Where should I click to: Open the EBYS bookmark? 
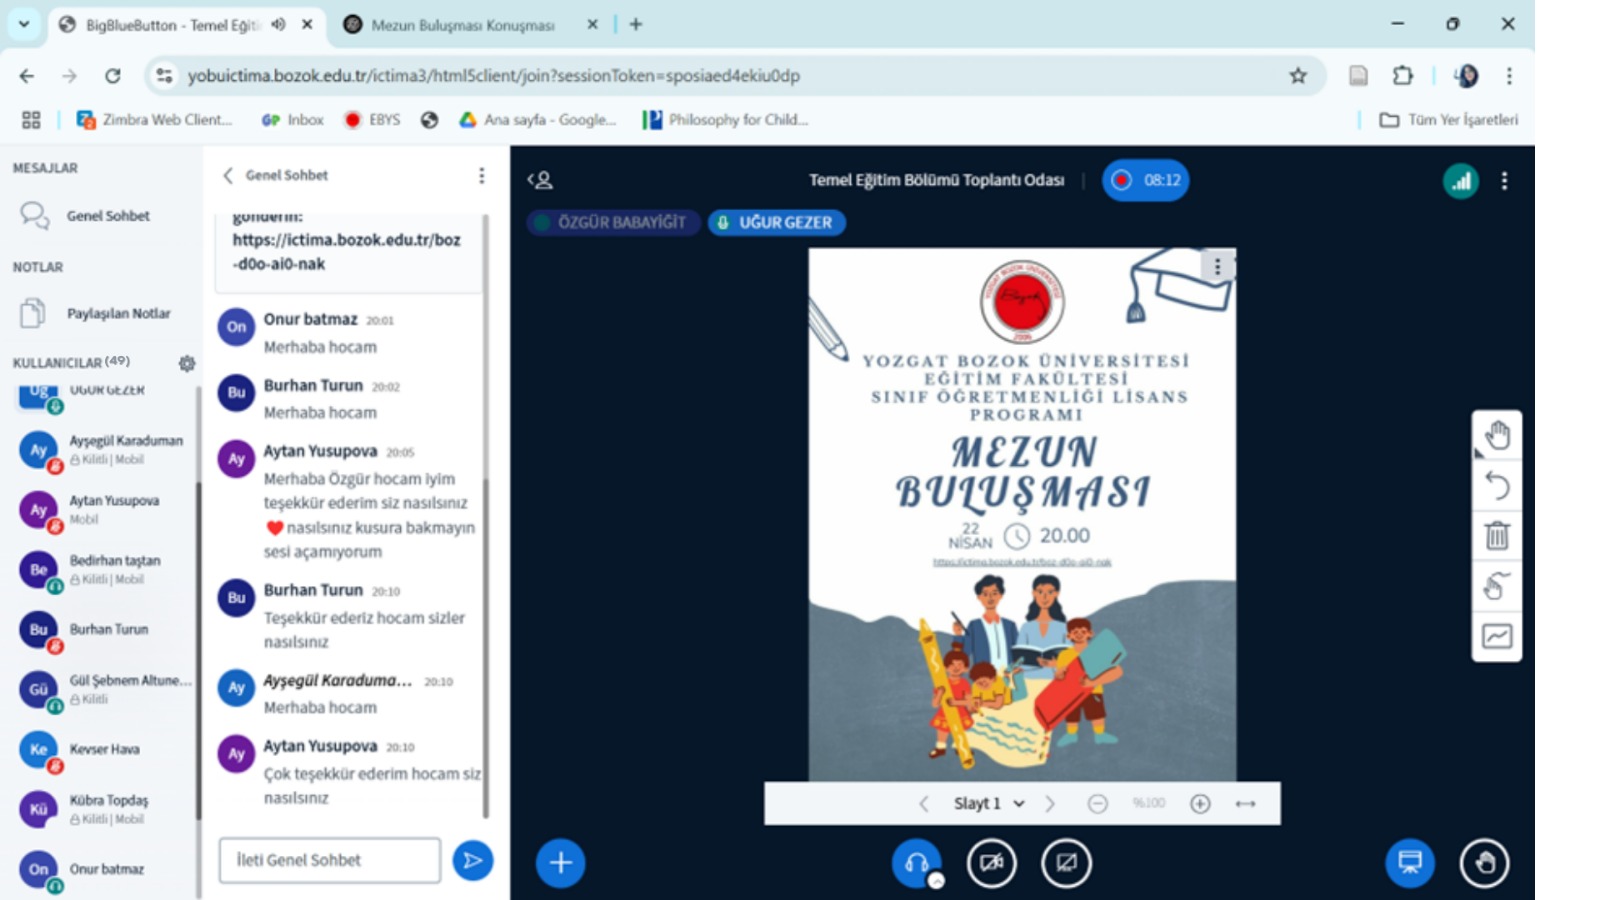[372, 120]
